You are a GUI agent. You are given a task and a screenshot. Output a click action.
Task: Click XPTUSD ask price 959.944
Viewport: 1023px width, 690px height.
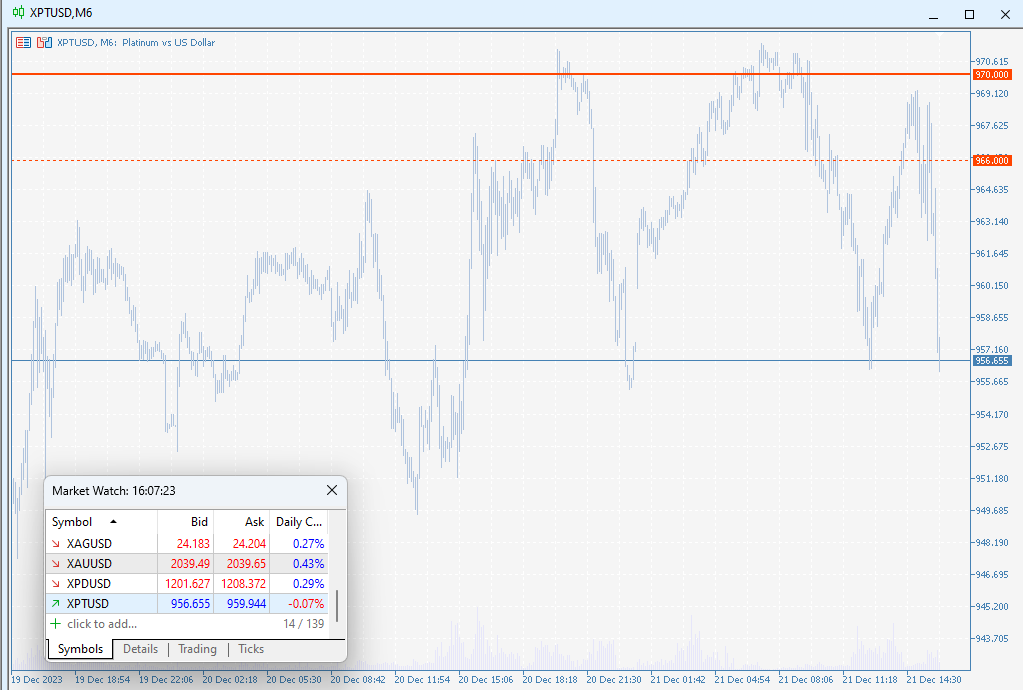coord(246,604)
